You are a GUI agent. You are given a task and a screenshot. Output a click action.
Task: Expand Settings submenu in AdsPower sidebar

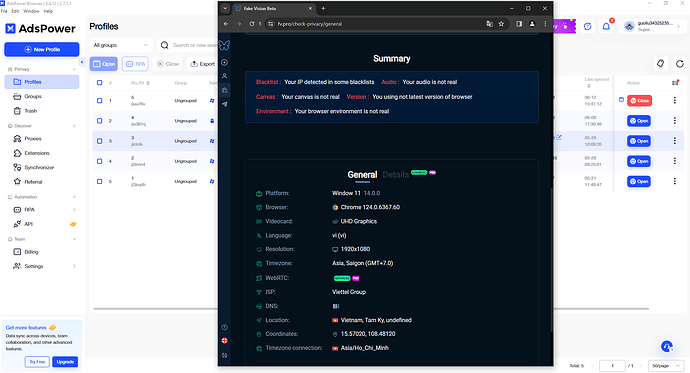74,266
